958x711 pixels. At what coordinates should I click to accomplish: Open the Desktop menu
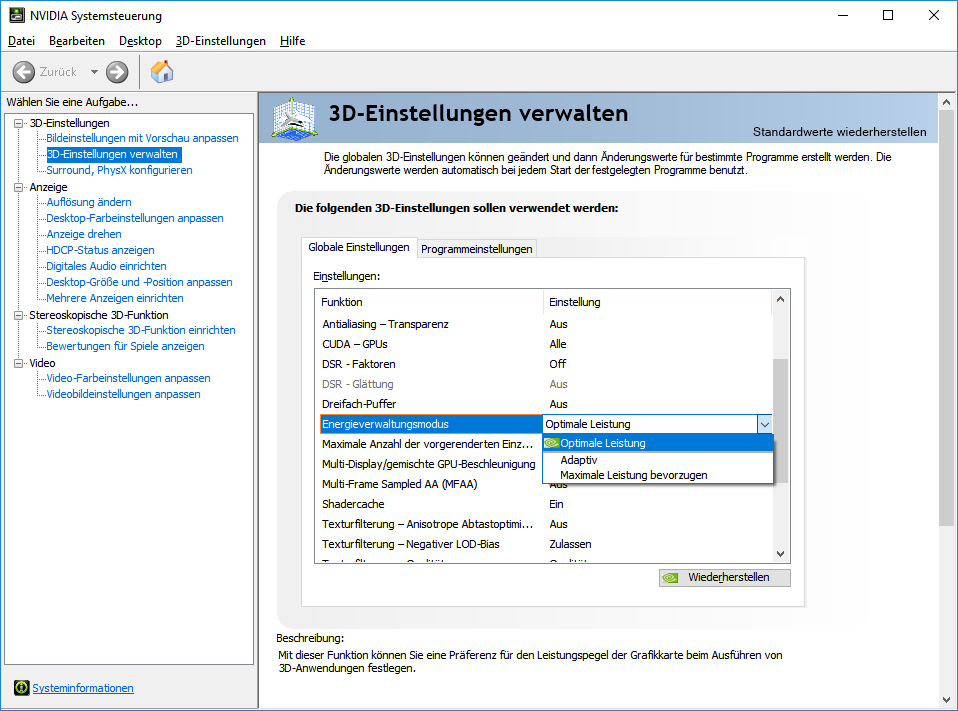[141, 41]
